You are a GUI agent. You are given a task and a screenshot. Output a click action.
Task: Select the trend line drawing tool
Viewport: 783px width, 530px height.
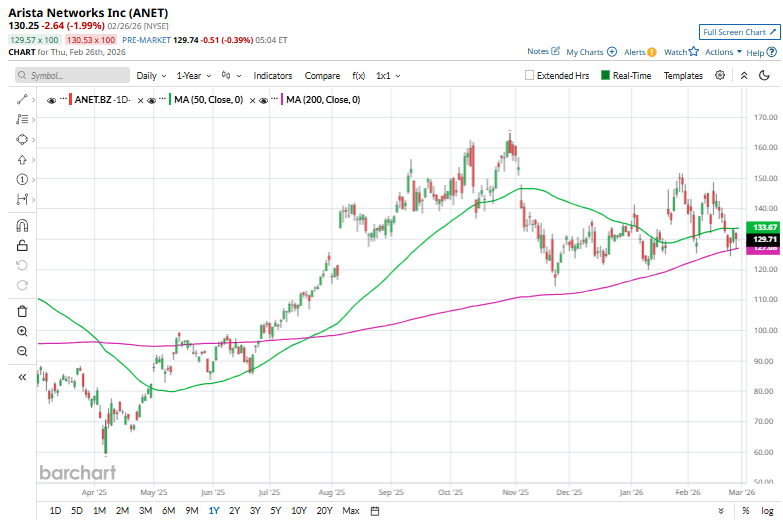tap(21, 99)
